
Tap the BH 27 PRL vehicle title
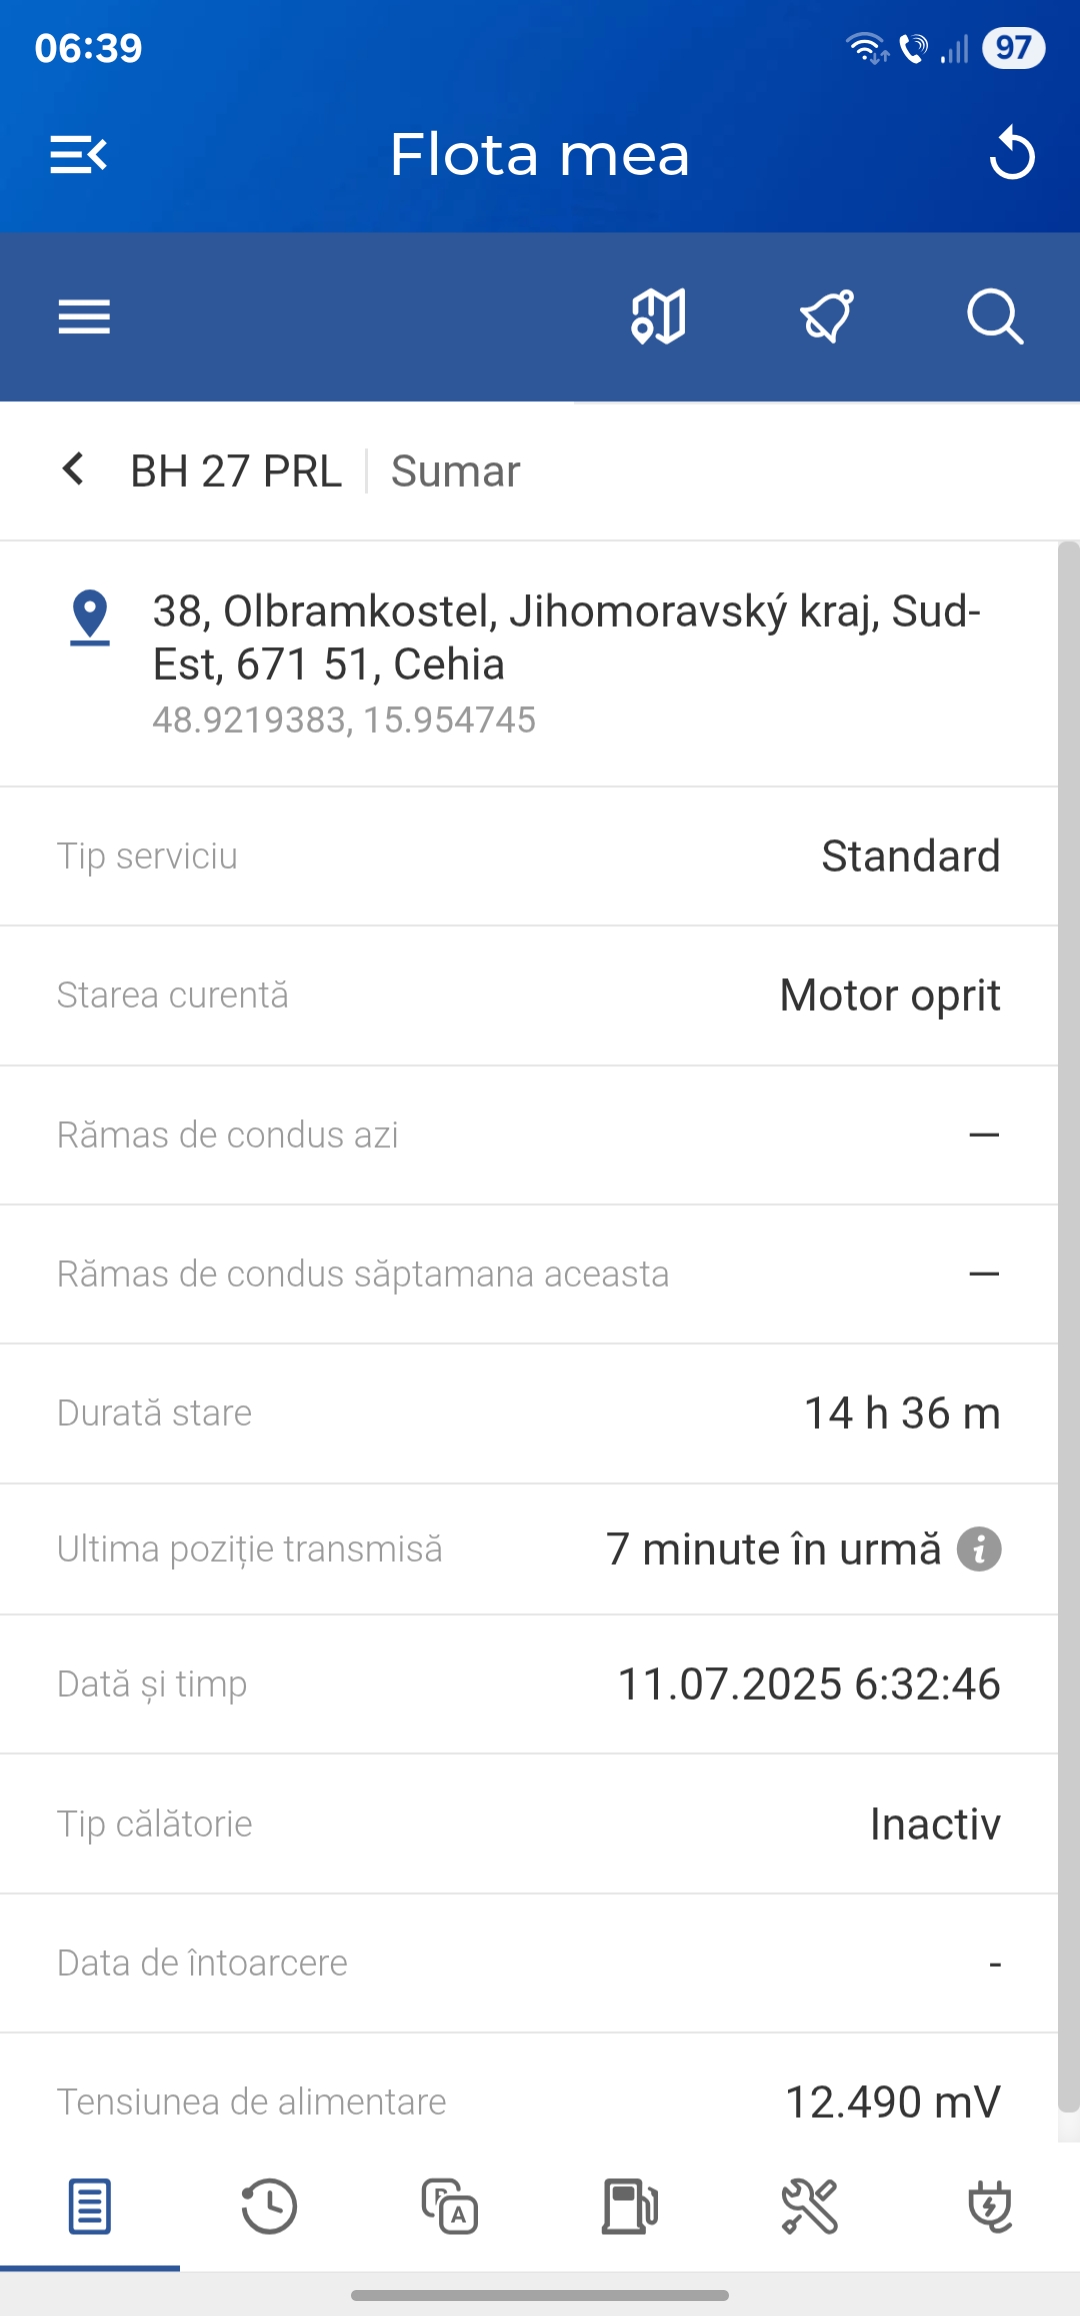tap(236, 471)
